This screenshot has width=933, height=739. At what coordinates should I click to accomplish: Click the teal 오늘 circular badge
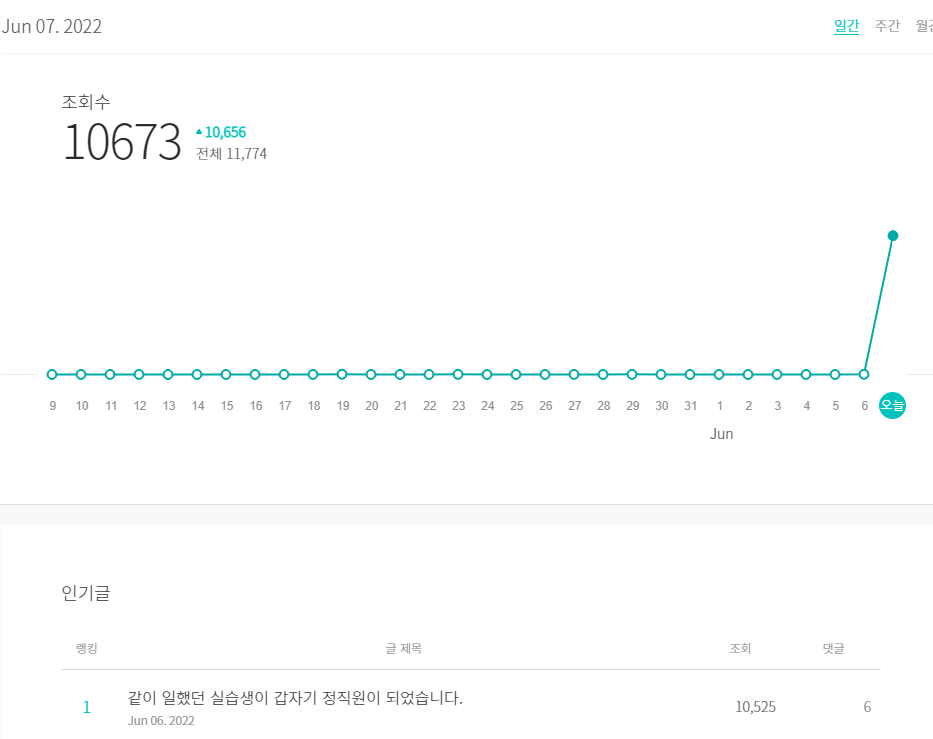point(892,404)
